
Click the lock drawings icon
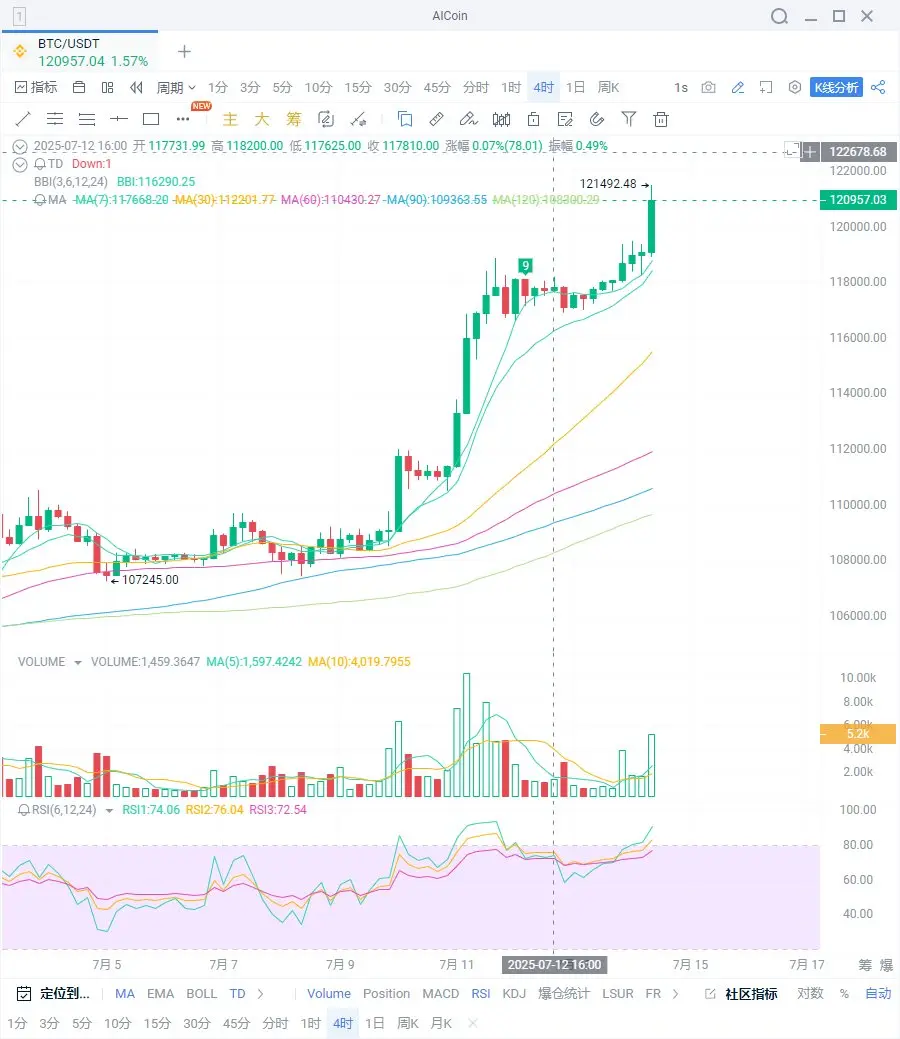click(533, 119)
